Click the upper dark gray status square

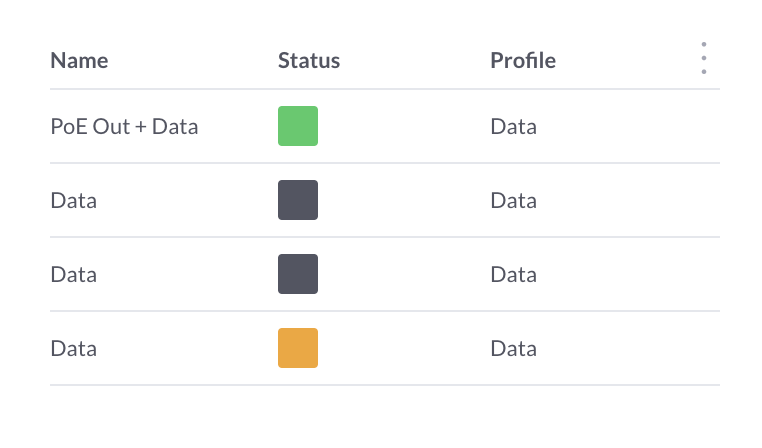coord(298,200)
